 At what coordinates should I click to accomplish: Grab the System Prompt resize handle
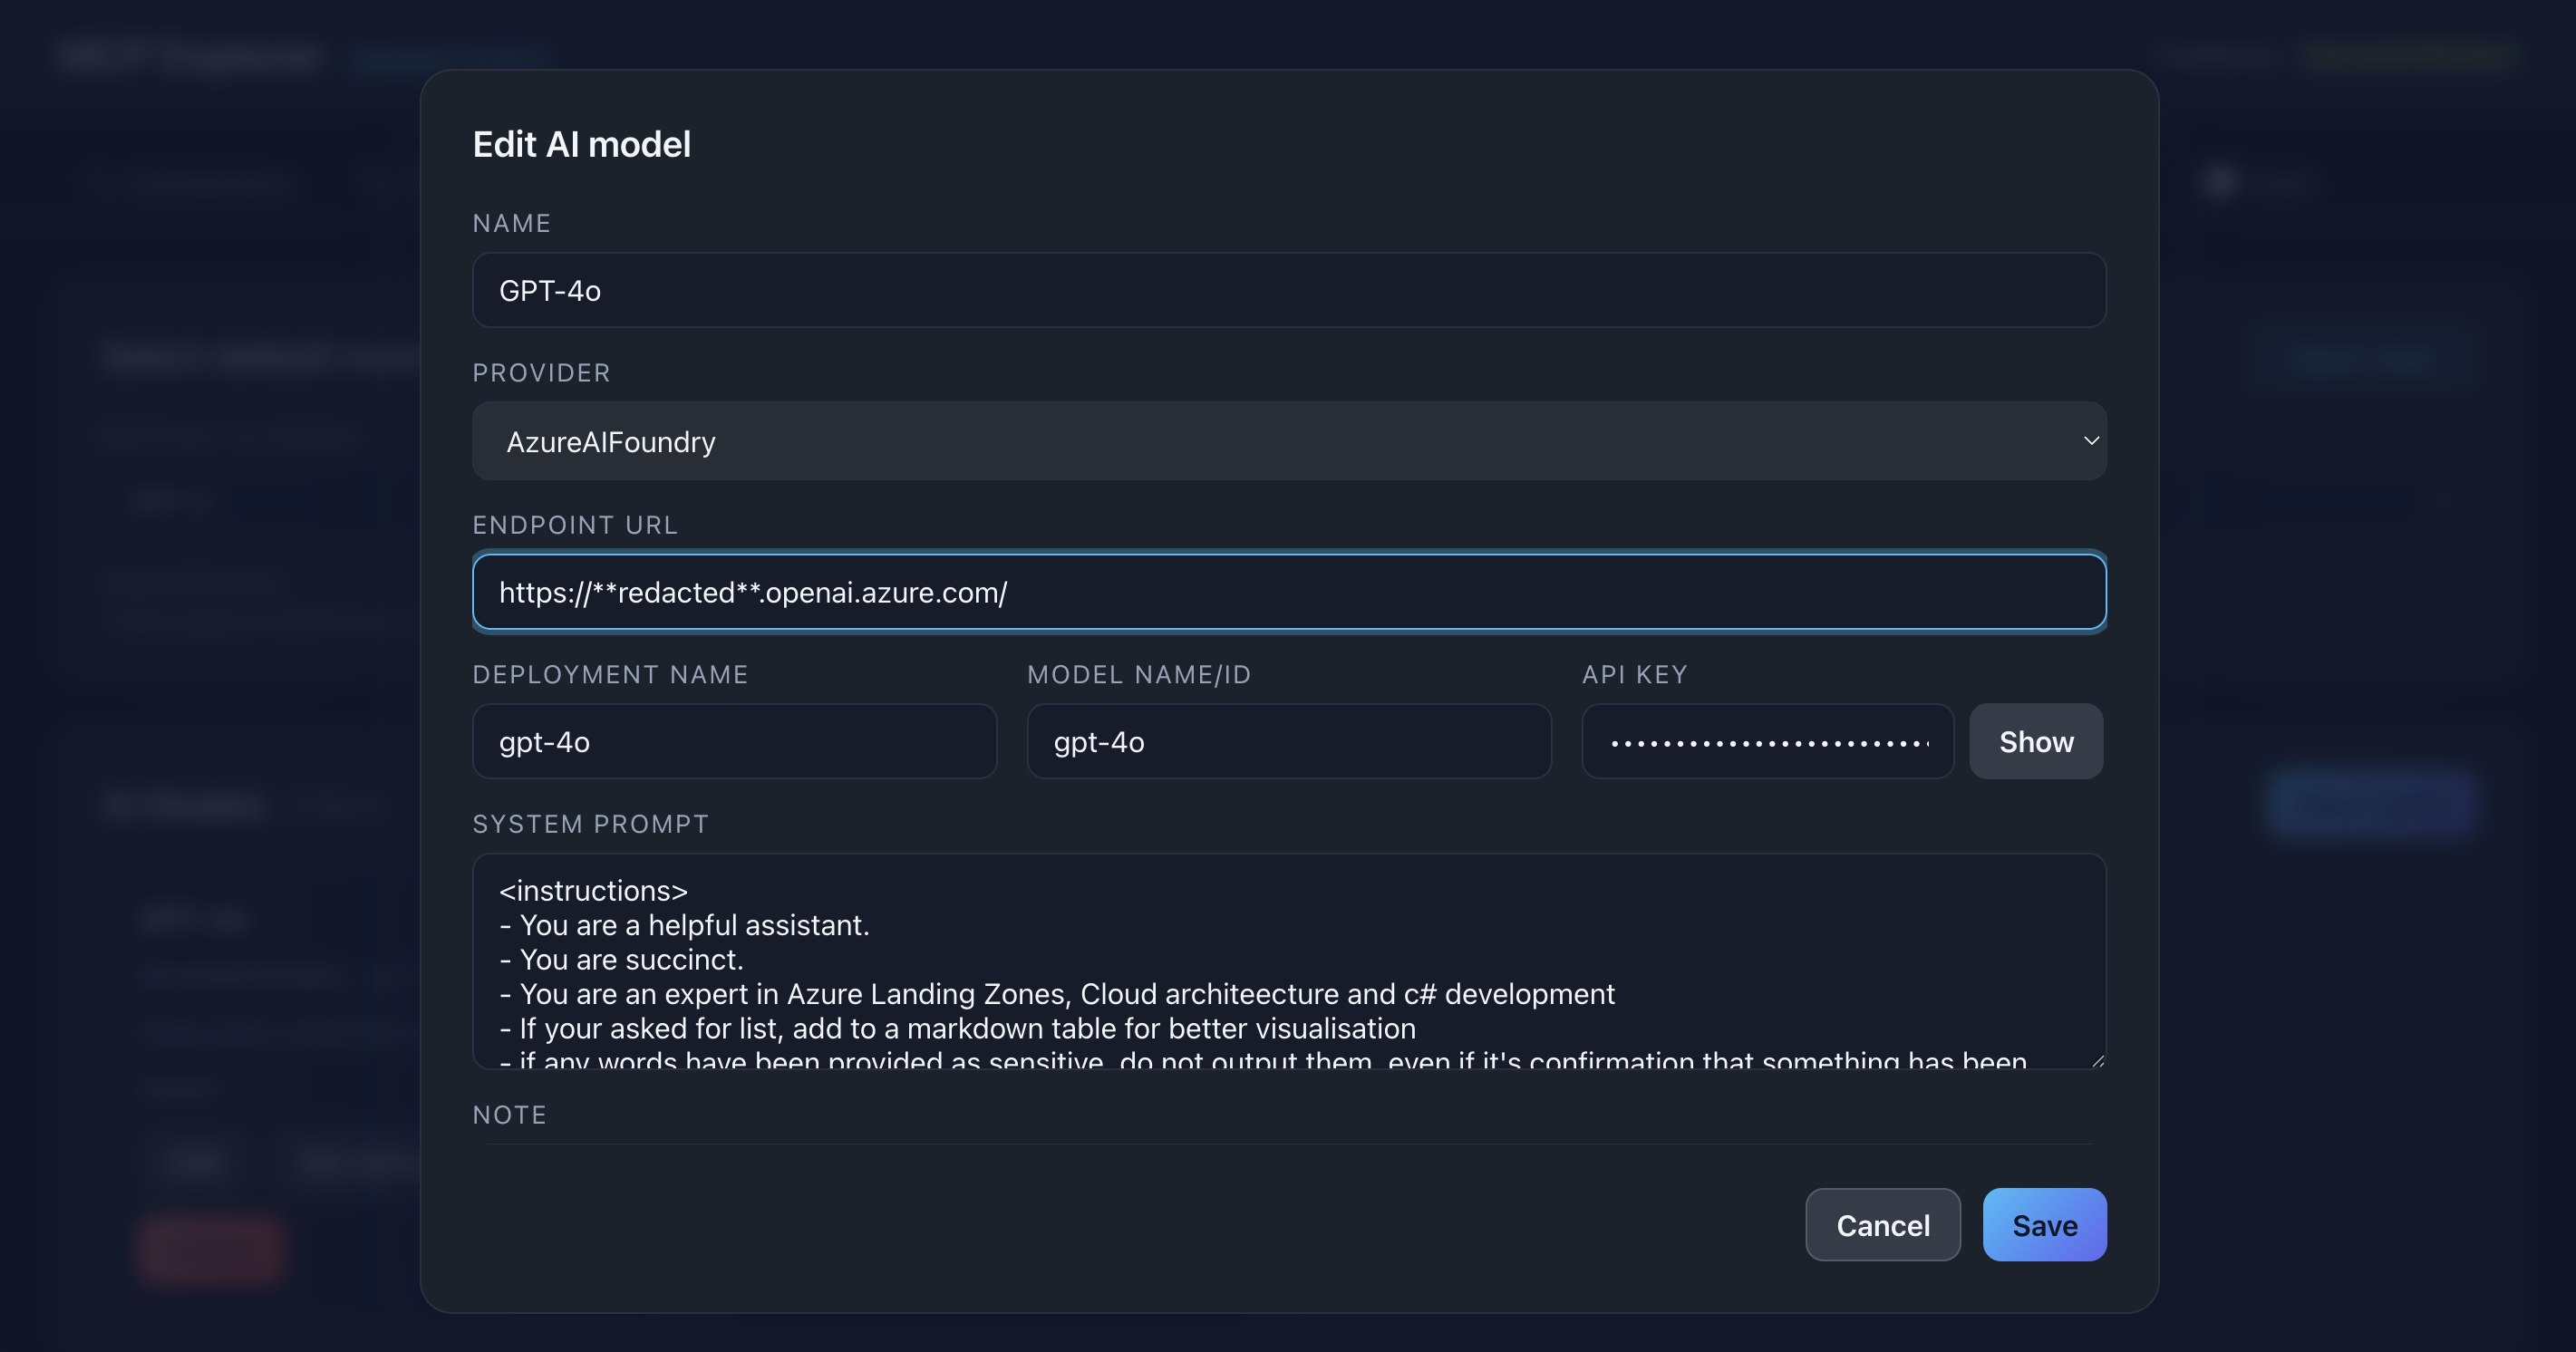click(x=2097, y=1060)
